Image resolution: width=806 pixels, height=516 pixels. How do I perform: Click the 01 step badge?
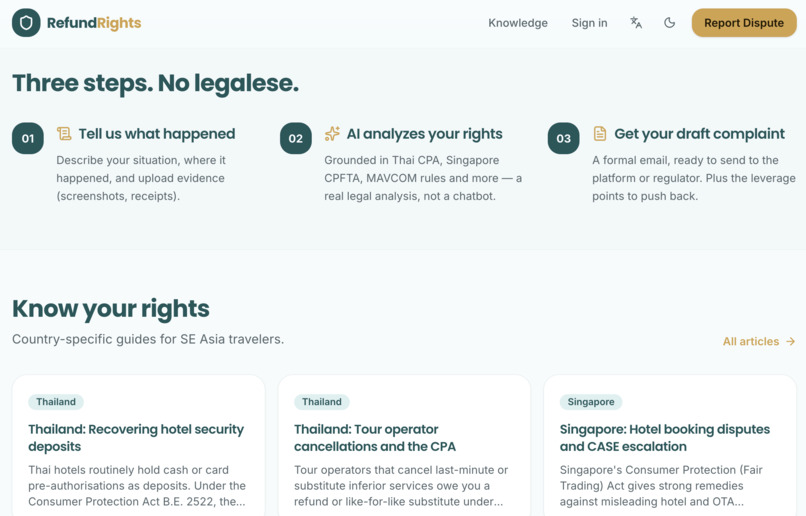pyautogui.click(x=28, y=138)
